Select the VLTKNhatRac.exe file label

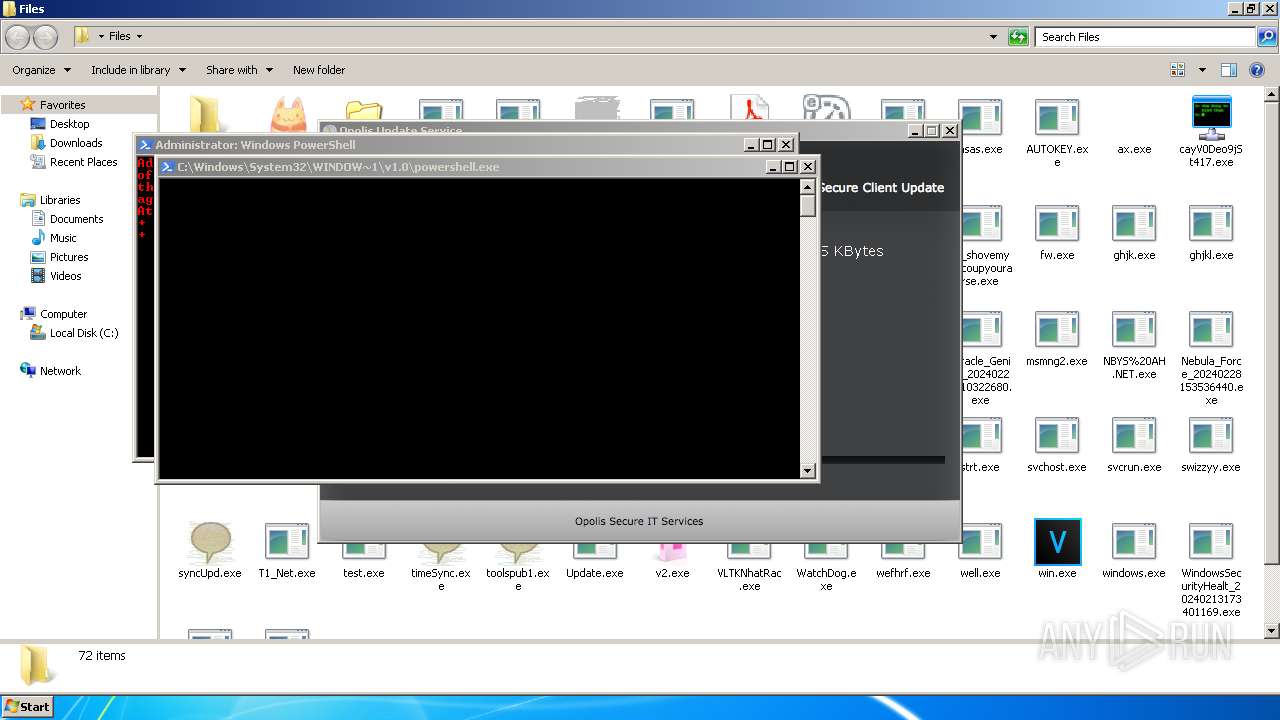click(749, 579)
